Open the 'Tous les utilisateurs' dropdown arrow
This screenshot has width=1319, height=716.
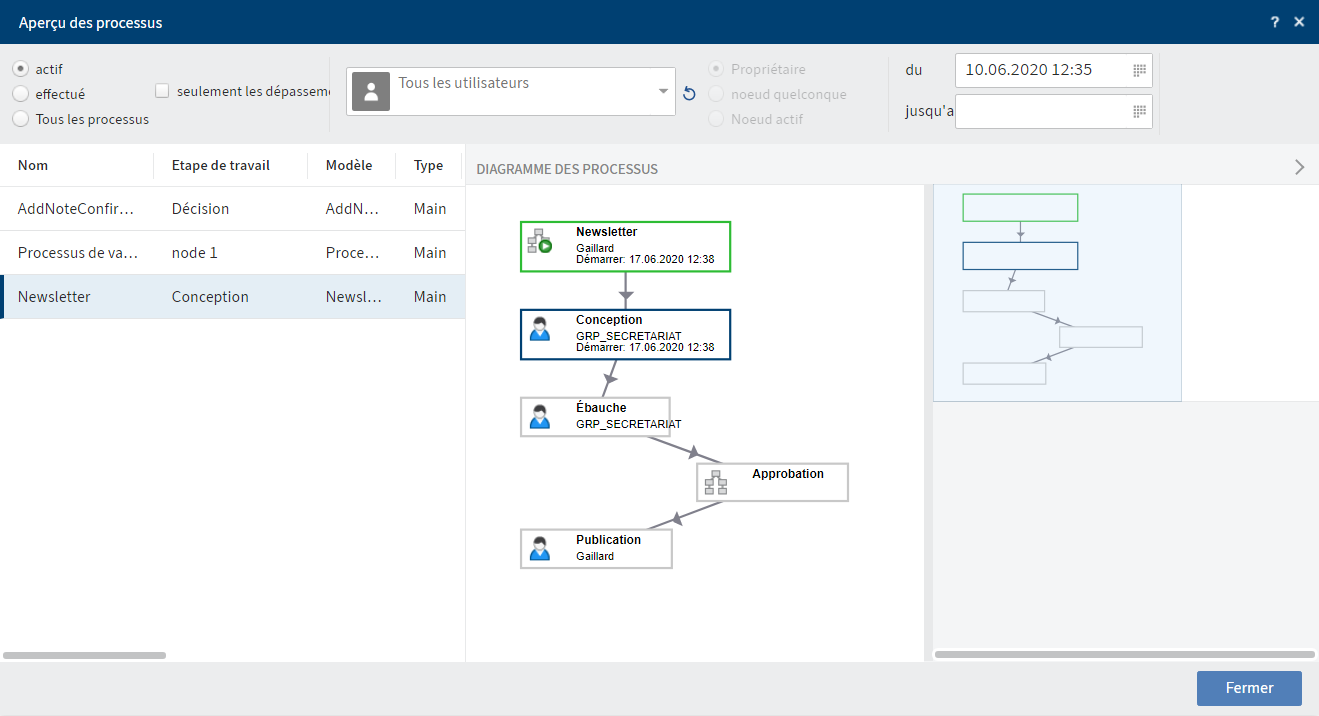click(663, 91)
